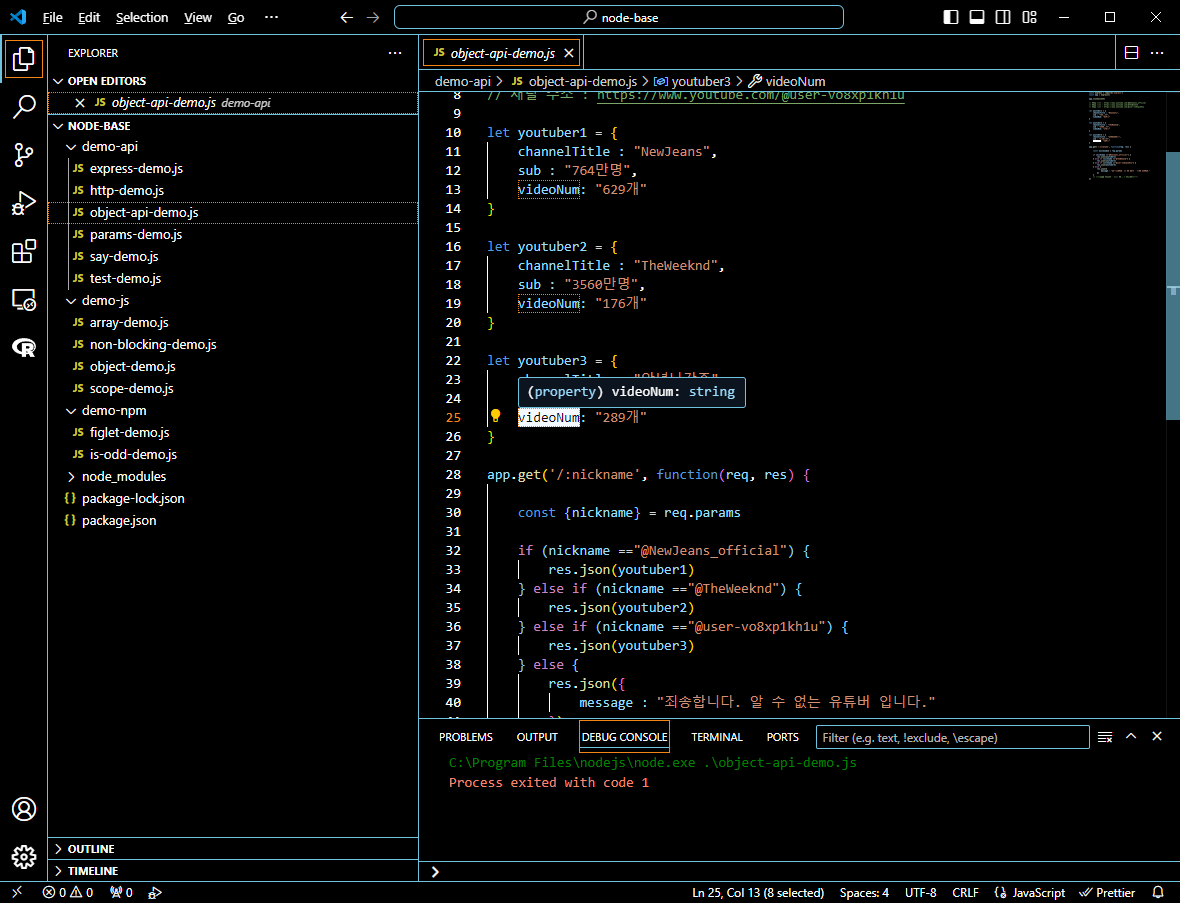Open editor More Actions ellipsis
This screenshot has height=903, width=1180.
[x=1157, y=53]
